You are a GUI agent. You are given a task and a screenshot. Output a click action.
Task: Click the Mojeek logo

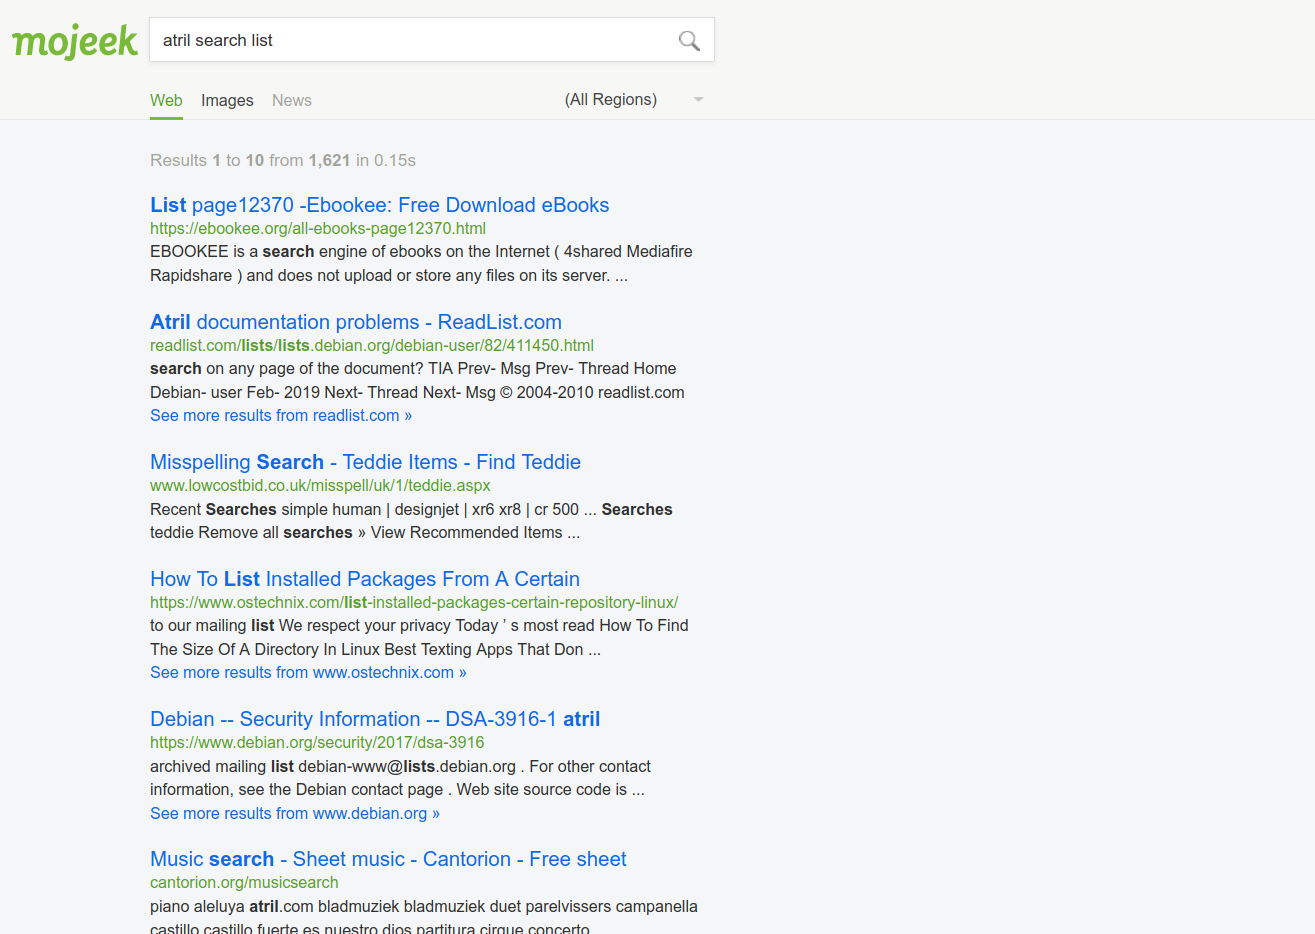tap(75, 41)
